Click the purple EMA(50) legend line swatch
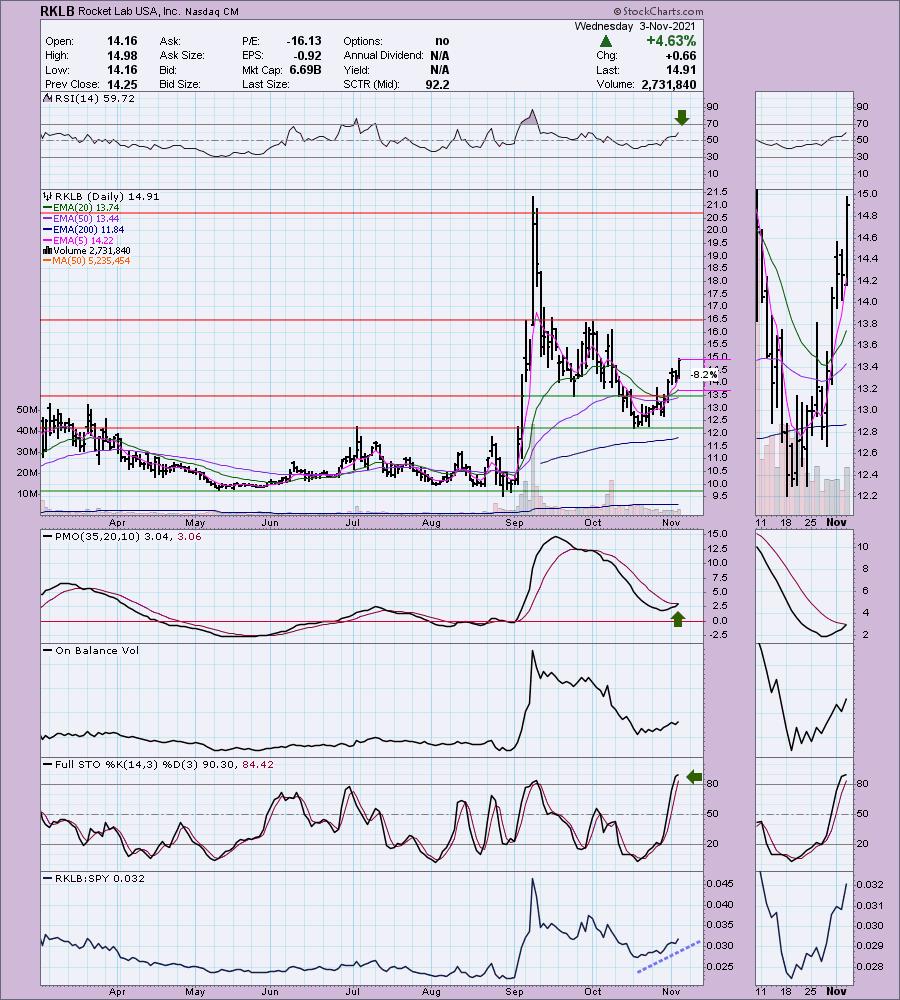This screenshot has height=1000, width=900. click(48, 219)
